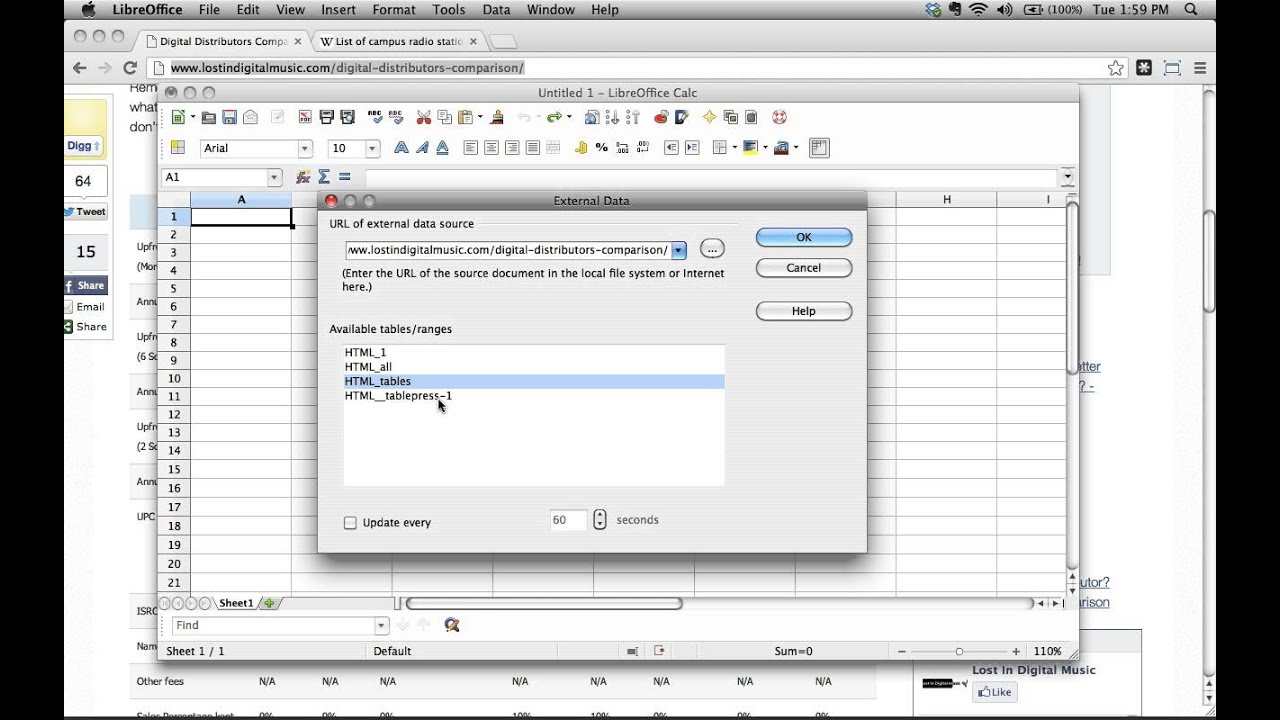Select the Sheet1 sheet tab

[x=236, y=603]
